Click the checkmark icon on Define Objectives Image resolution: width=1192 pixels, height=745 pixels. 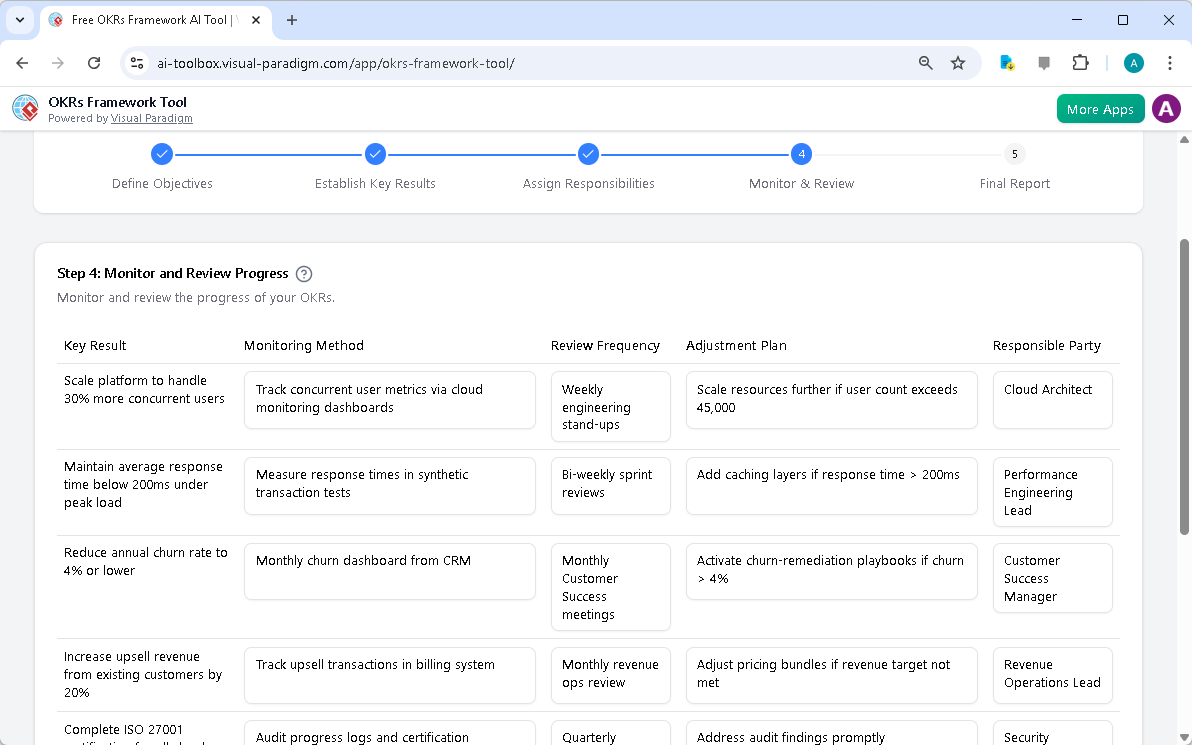click(162, 154)
